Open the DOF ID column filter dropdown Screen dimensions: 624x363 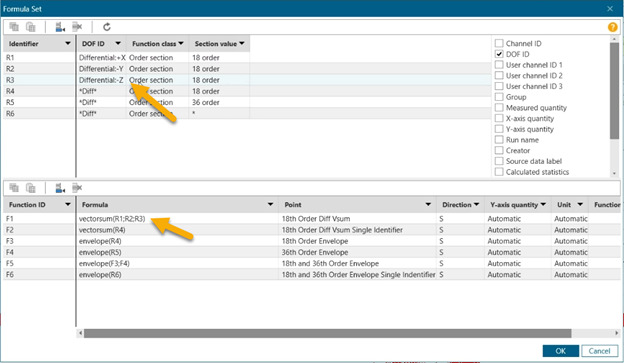[118, 43]
